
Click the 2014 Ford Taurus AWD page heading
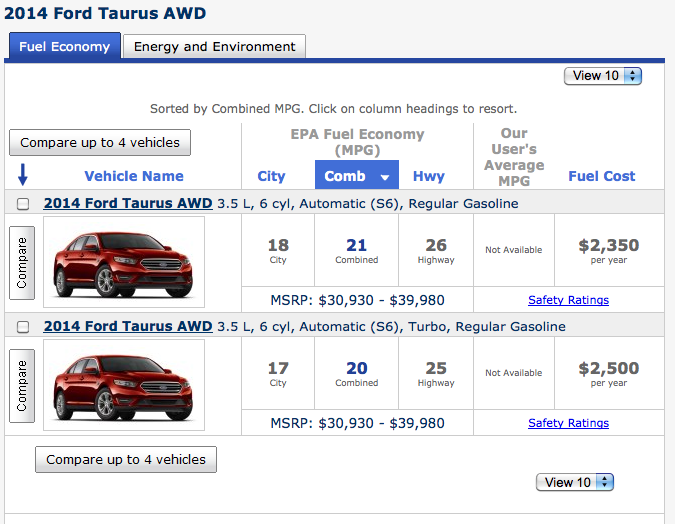[x=105, y=13]
